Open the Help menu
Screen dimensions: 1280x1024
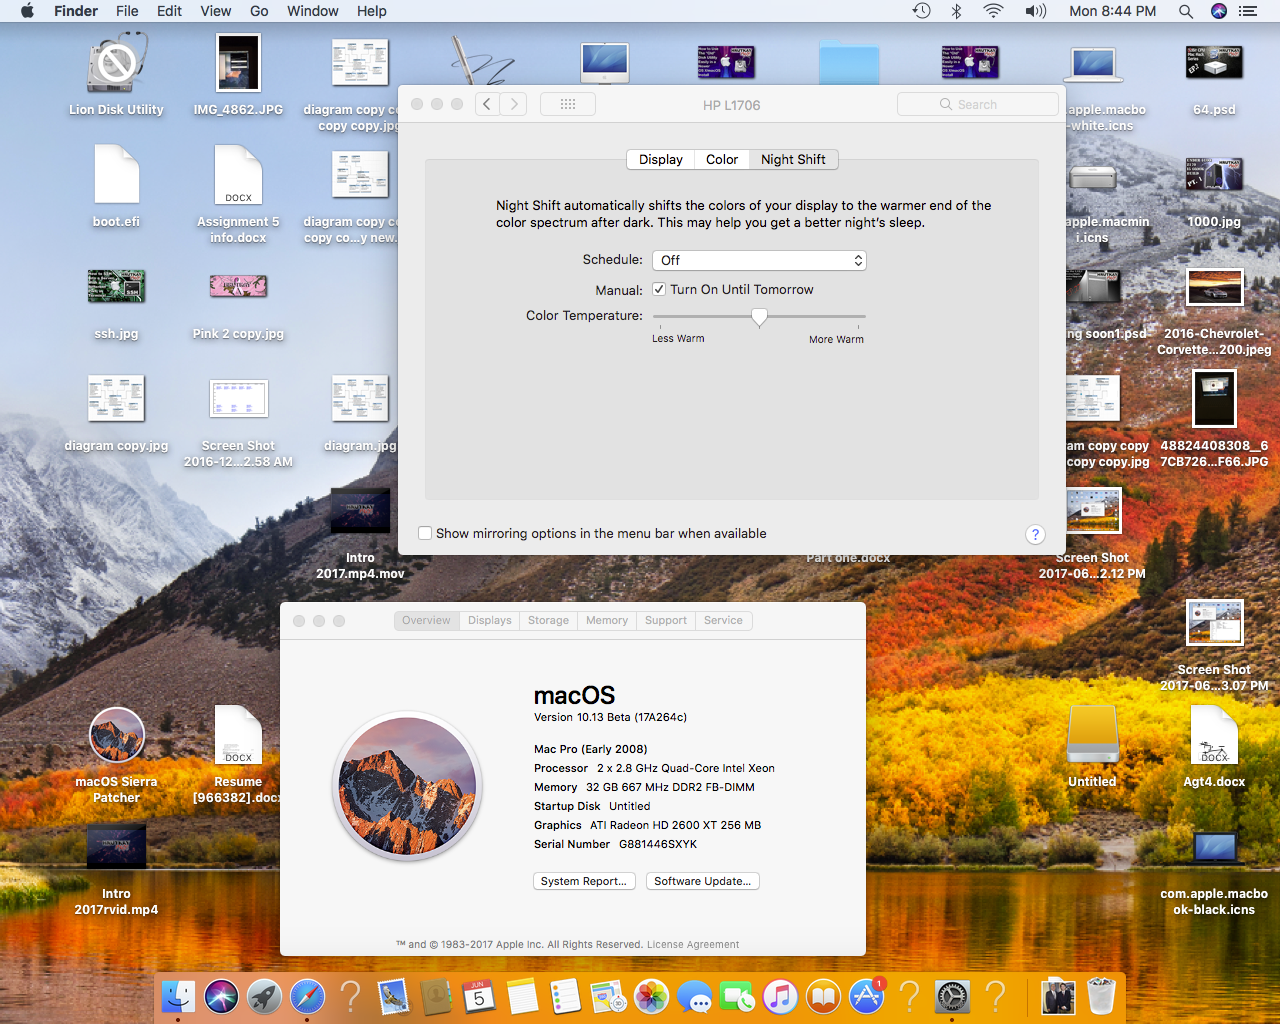372,11
